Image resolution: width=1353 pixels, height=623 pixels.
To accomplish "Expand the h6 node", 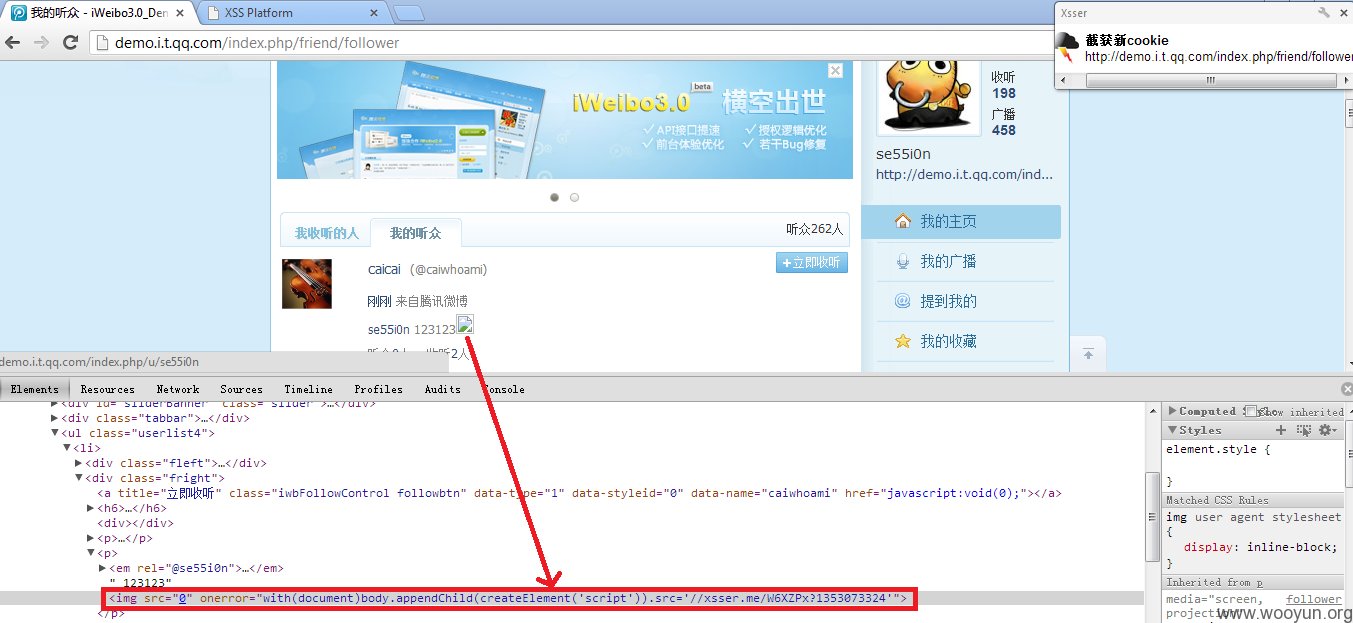I will [x=91, y=508].
